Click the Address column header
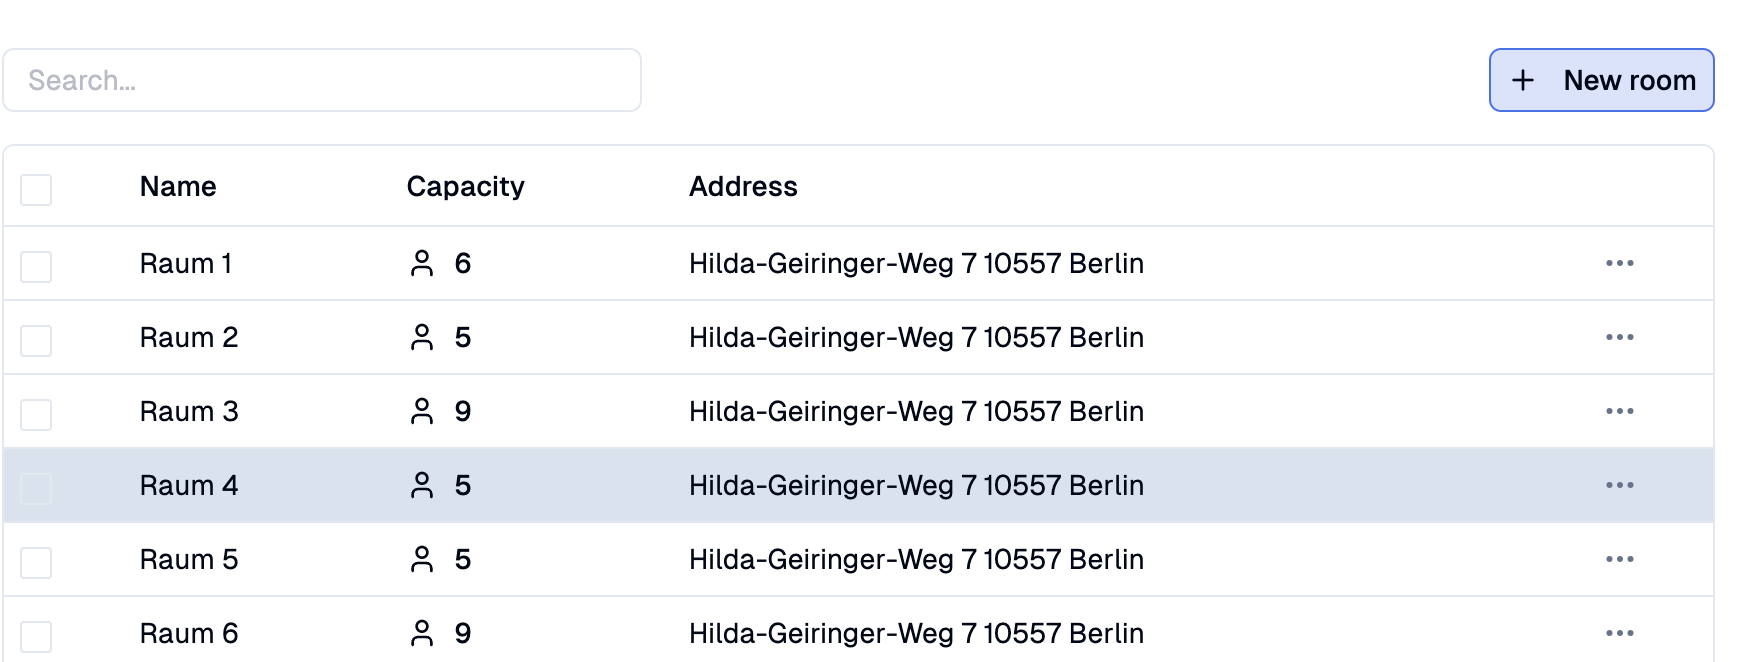 [x=743, y=186]
